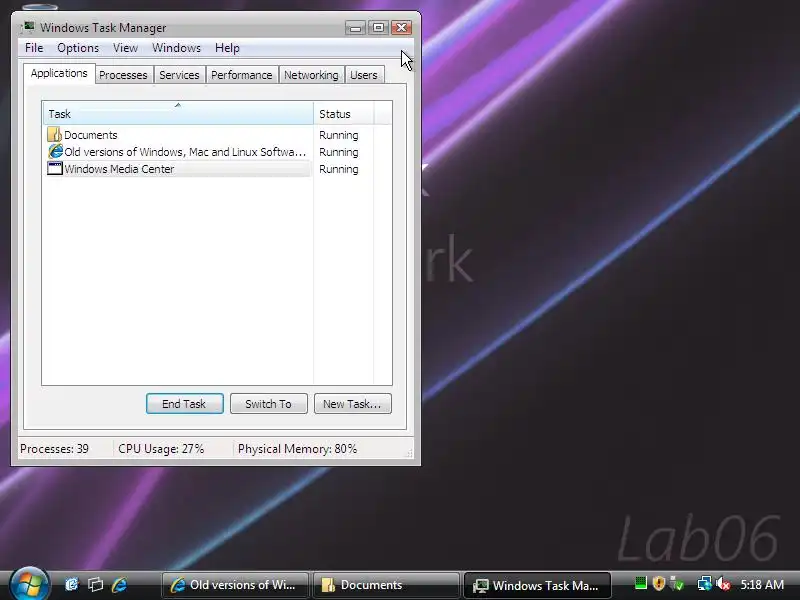Select the Applications tab
The image size is (800, 600).
pyautogui.click(x=59, y=73)
